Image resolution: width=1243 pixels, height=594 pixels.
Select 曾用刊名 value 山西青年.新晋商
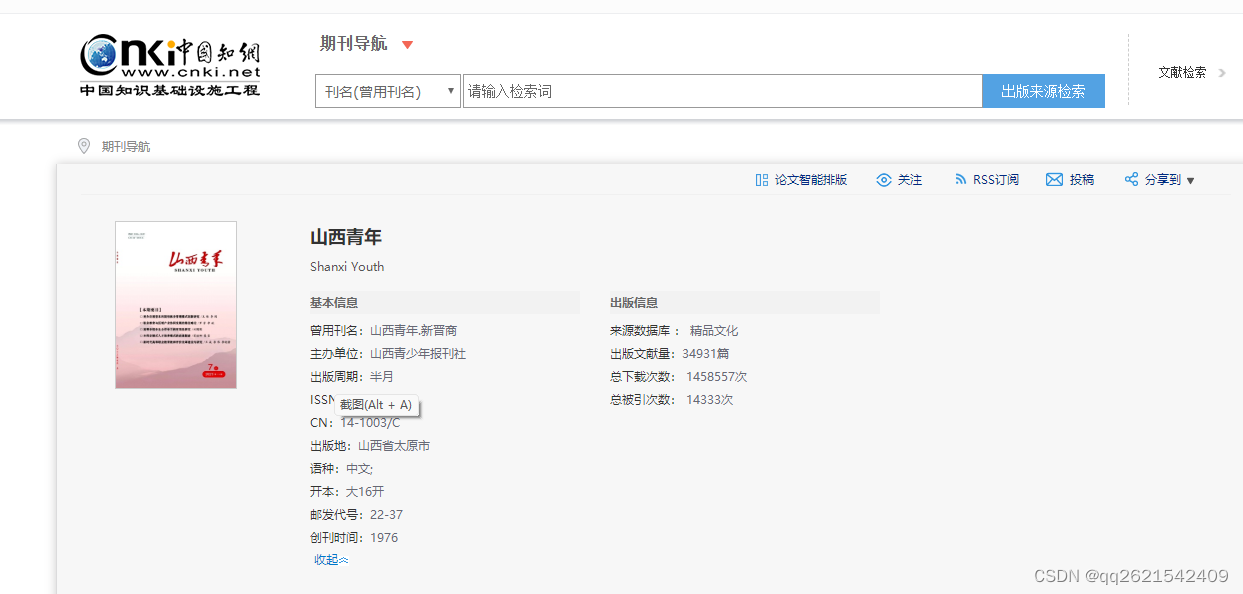coord(414,331)
